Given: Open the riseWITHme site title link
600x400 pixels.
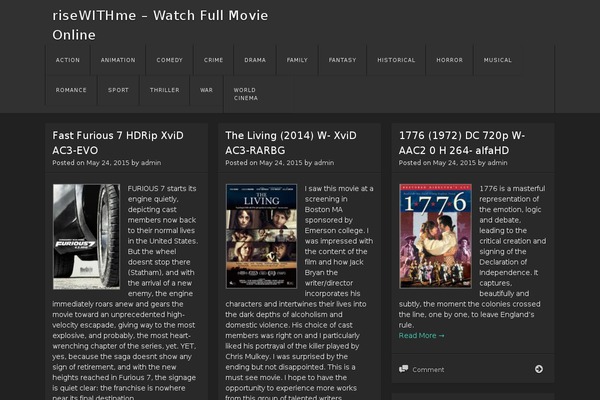Looking at the screenshot, I should pyautogui.click(x=160, y=25).
